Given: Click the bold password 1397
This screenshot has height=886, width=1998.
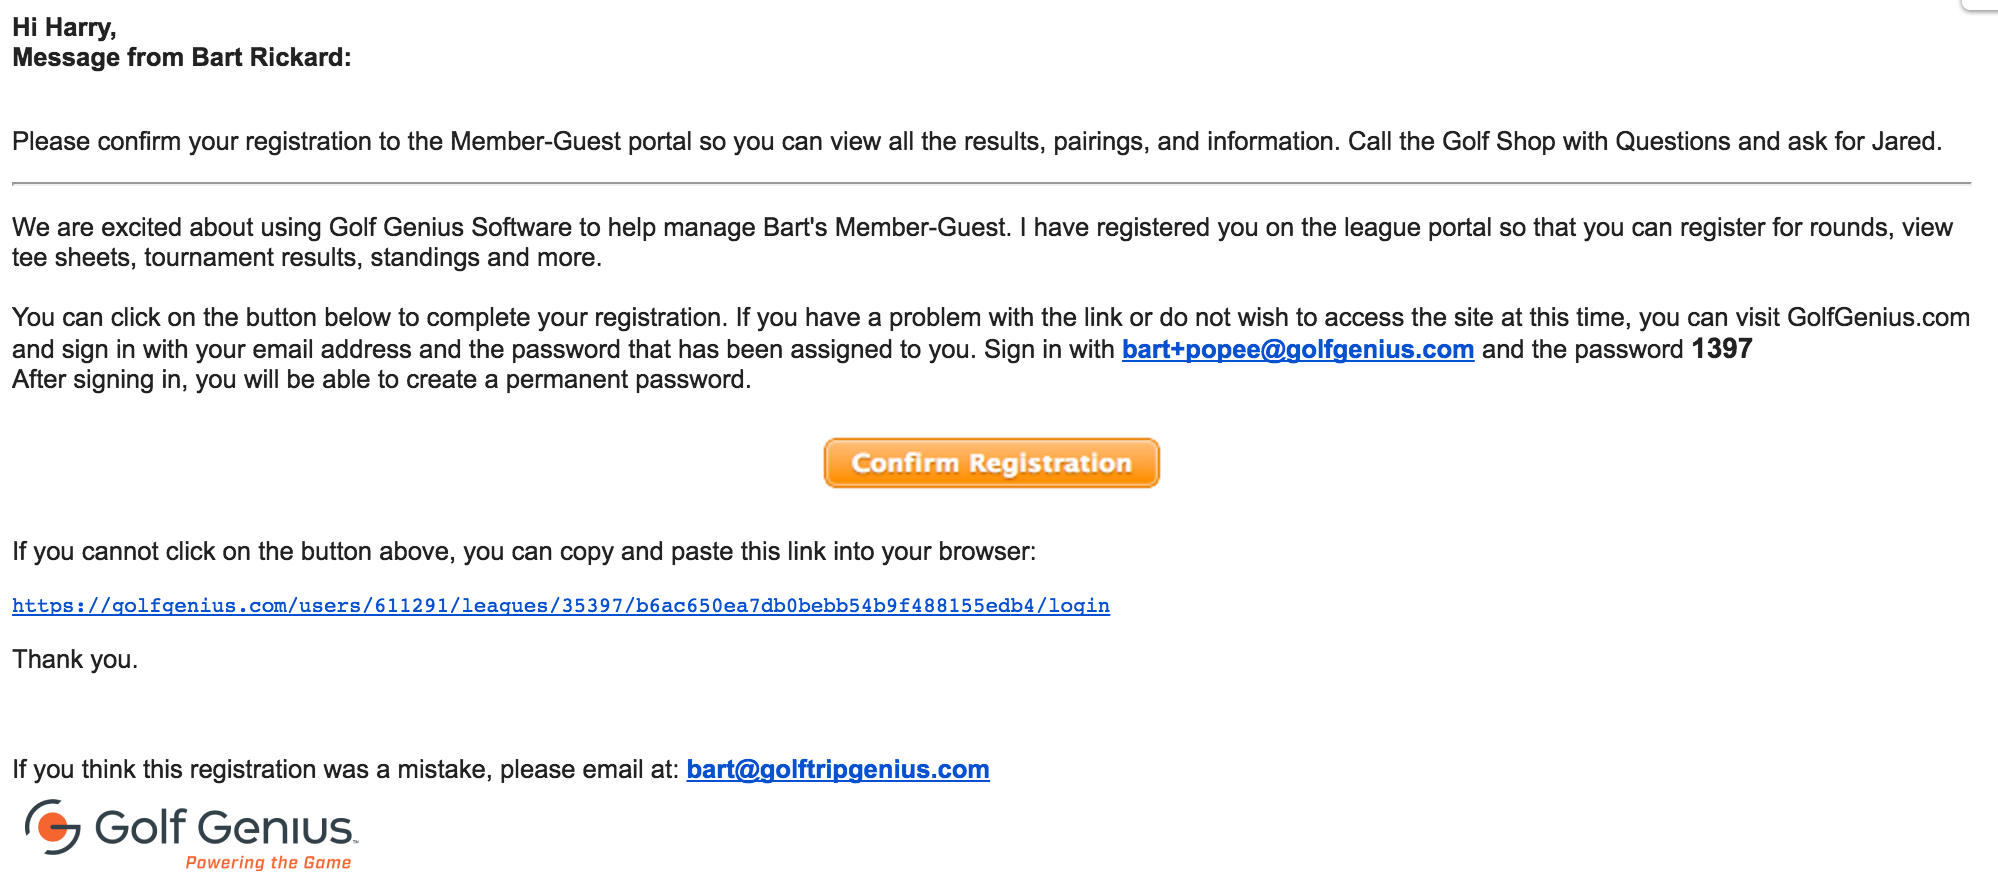Looking at the screenshot, I should tap(1721, 349).
